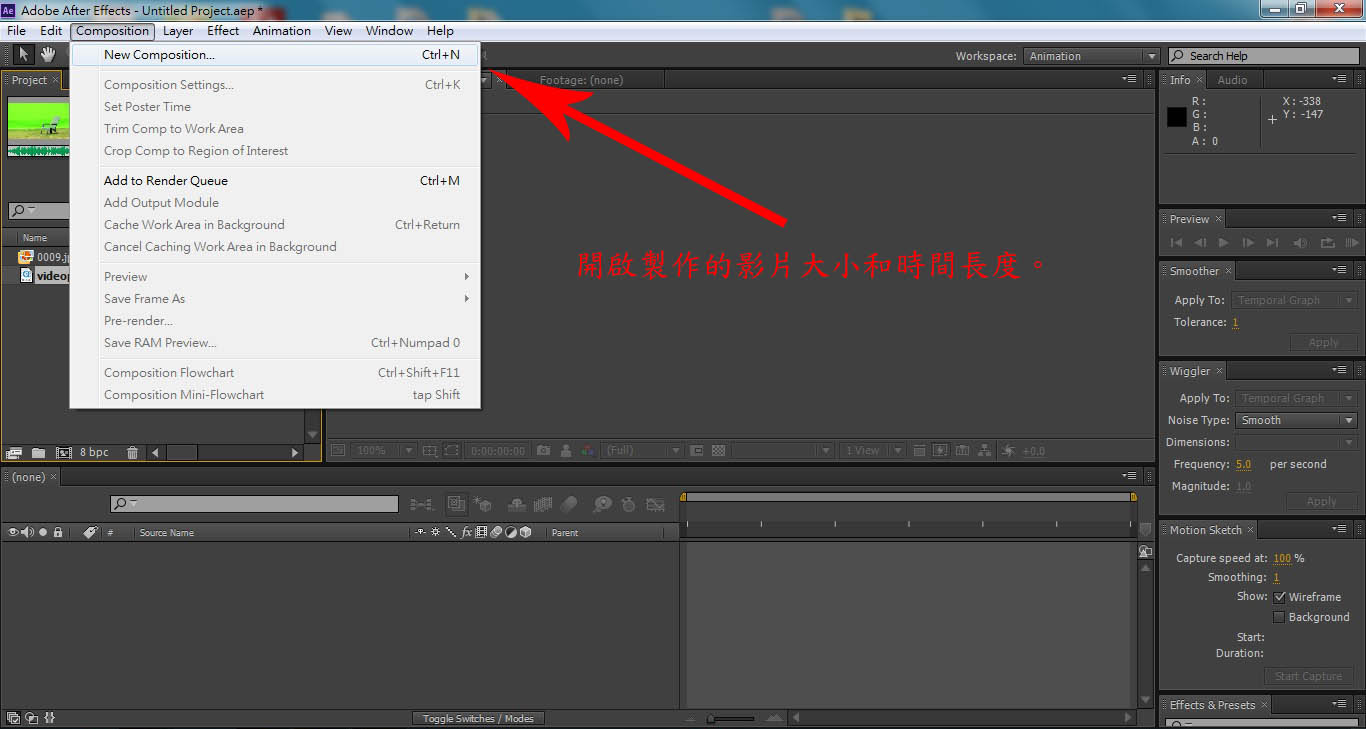Enable the Background checkbox in Motion Sketch

coord(1279,617)
